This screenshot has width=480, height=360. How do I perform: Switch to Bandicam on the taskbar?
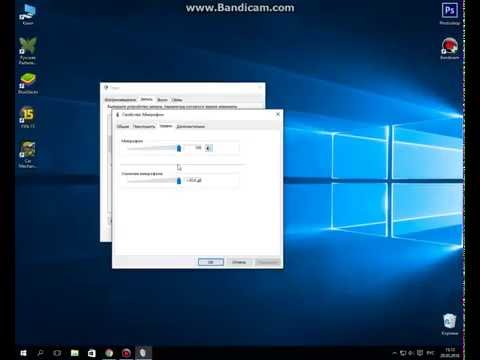126,353
